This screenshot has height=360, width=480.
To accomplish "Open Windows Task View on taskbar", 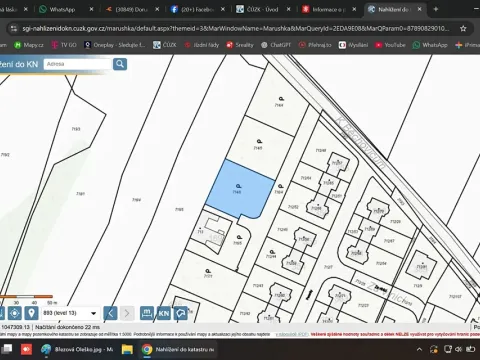I will tap(7, 349).
